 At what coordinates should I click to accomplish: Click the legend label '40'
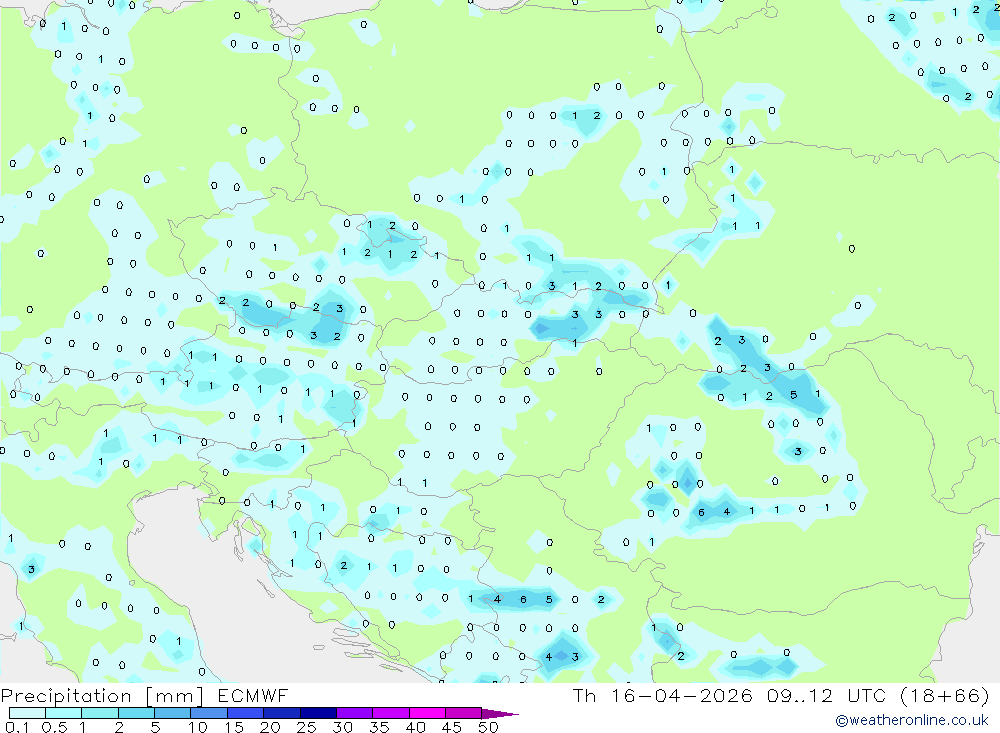coord(416,727)
